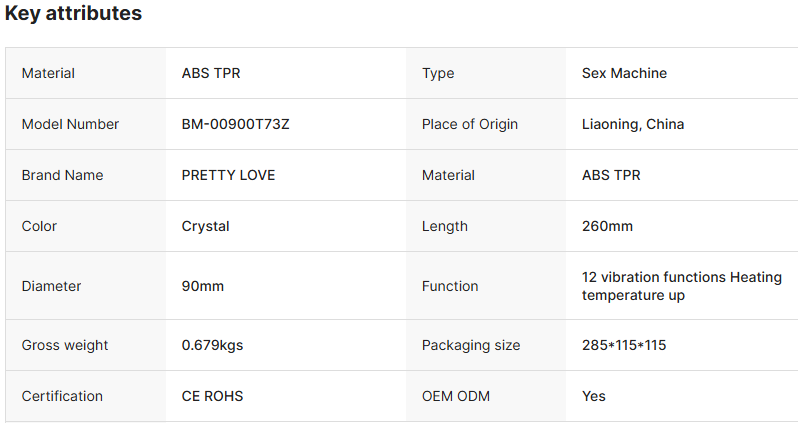The height and width of the screenshot is (423, 798).
Task: Click the Yes value for OEM ODM
Action: pyautogui.click(x=593, y=396)
